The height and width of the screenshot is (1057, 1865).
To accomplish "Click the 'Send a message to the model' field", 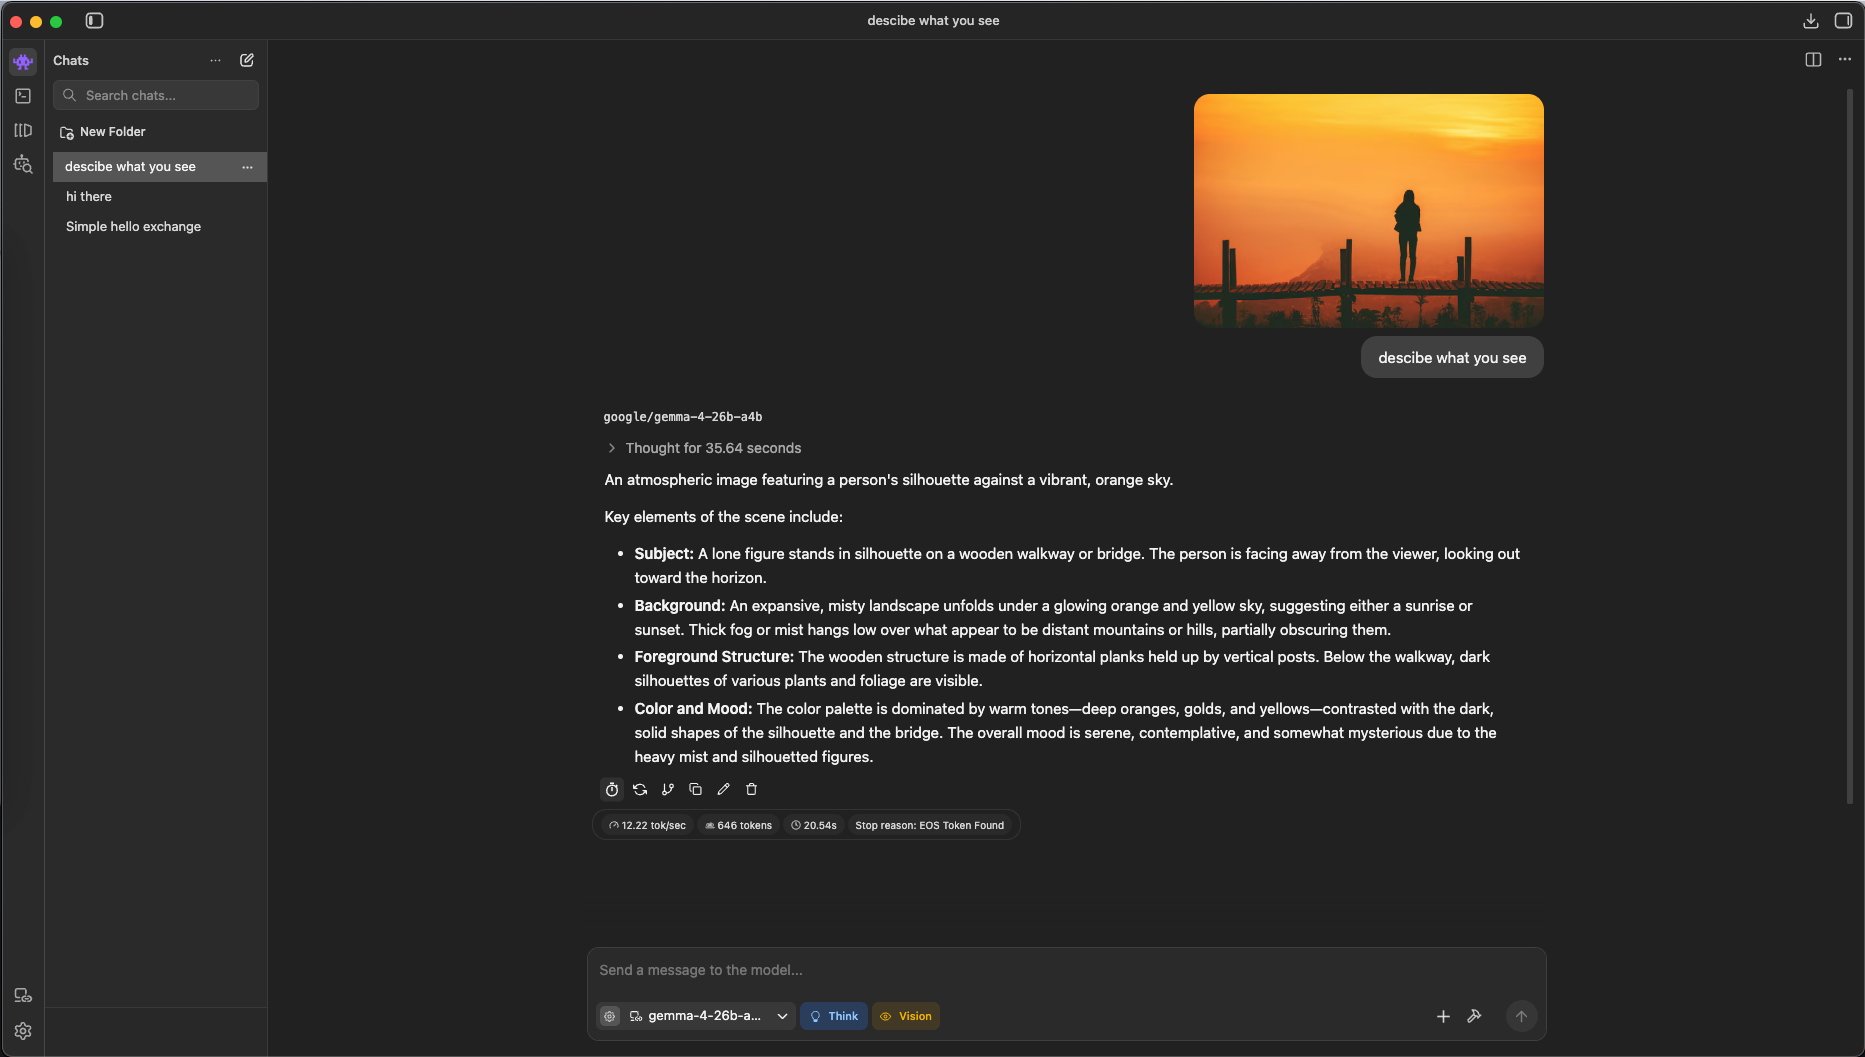I will point(1065,970).
